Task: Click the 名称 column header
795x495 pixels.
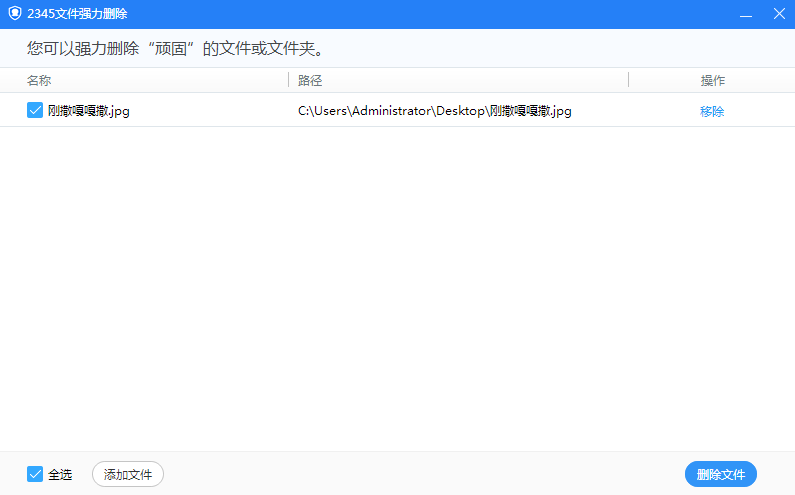Action: pos(39,80)
